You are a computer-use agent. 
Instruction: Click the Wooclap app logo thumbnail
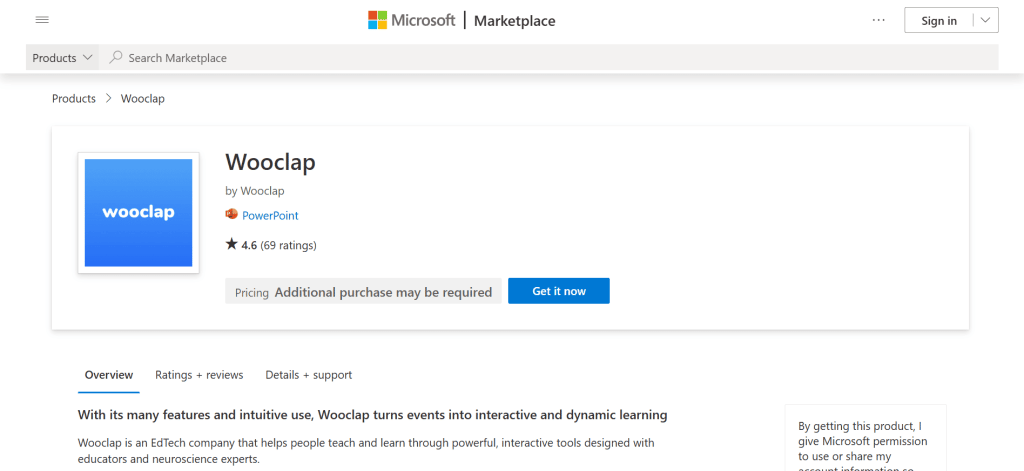click(138, 212)
